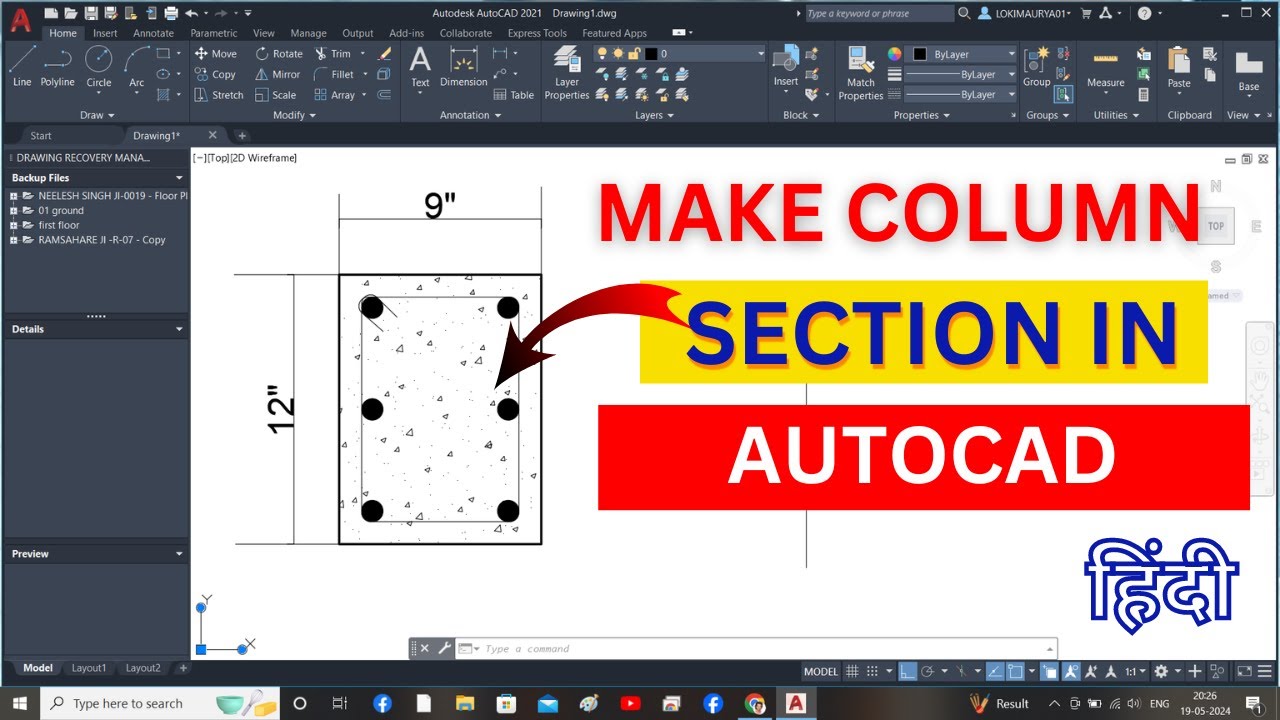The width and height of the screenshot is (1280, 720).
Task: Click the Plot (print) icon
Action: pos(170,13)
